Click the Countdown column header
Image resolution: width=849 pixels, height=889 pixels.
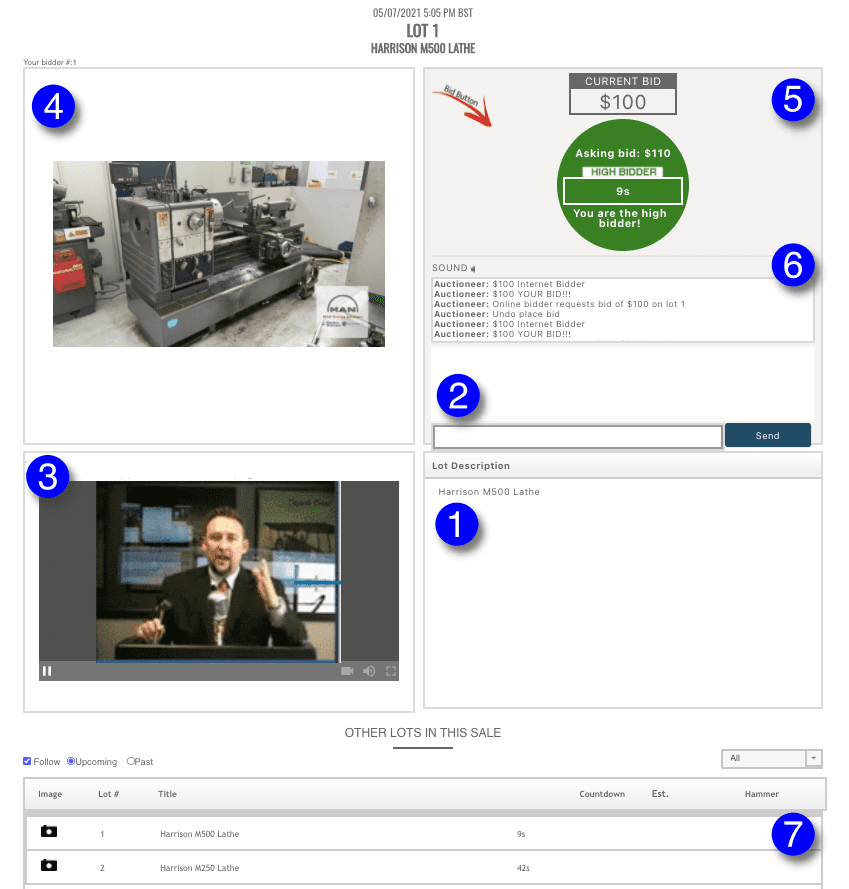tap(602, 793)
